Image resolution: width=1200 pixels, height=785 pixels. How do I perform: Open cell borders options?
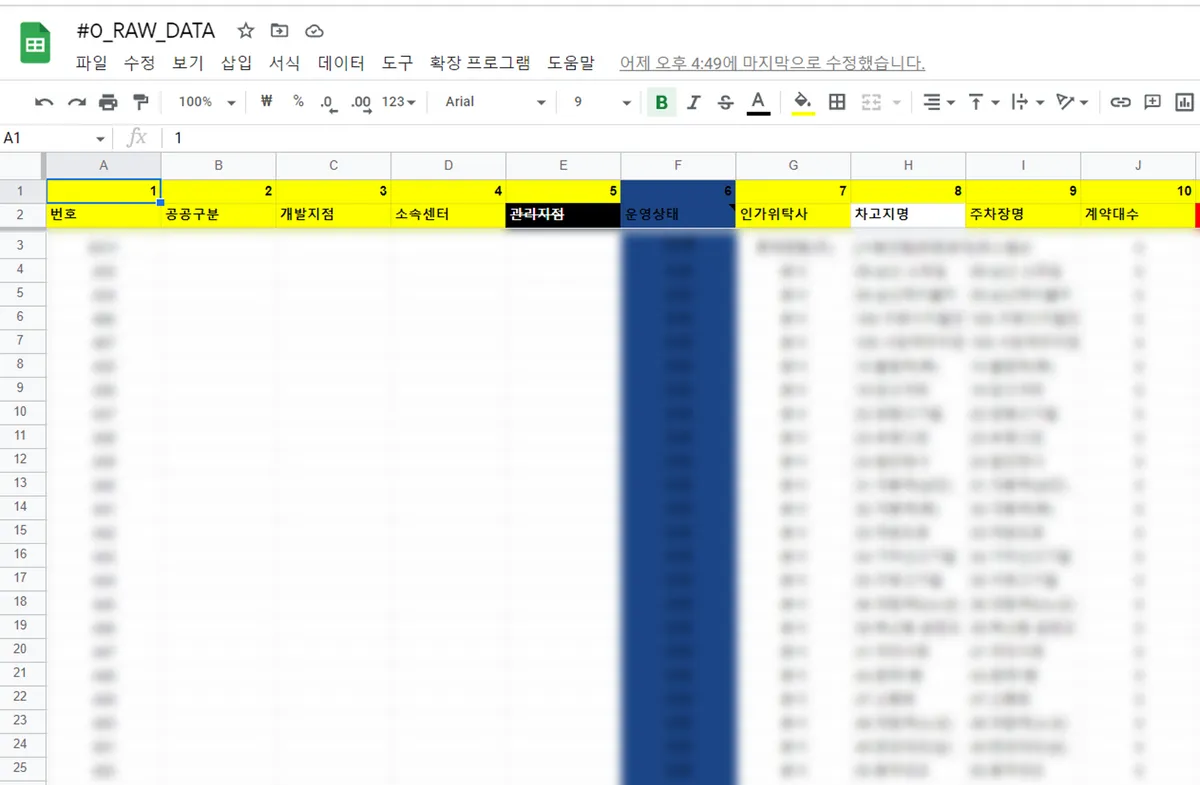(838, 102)
